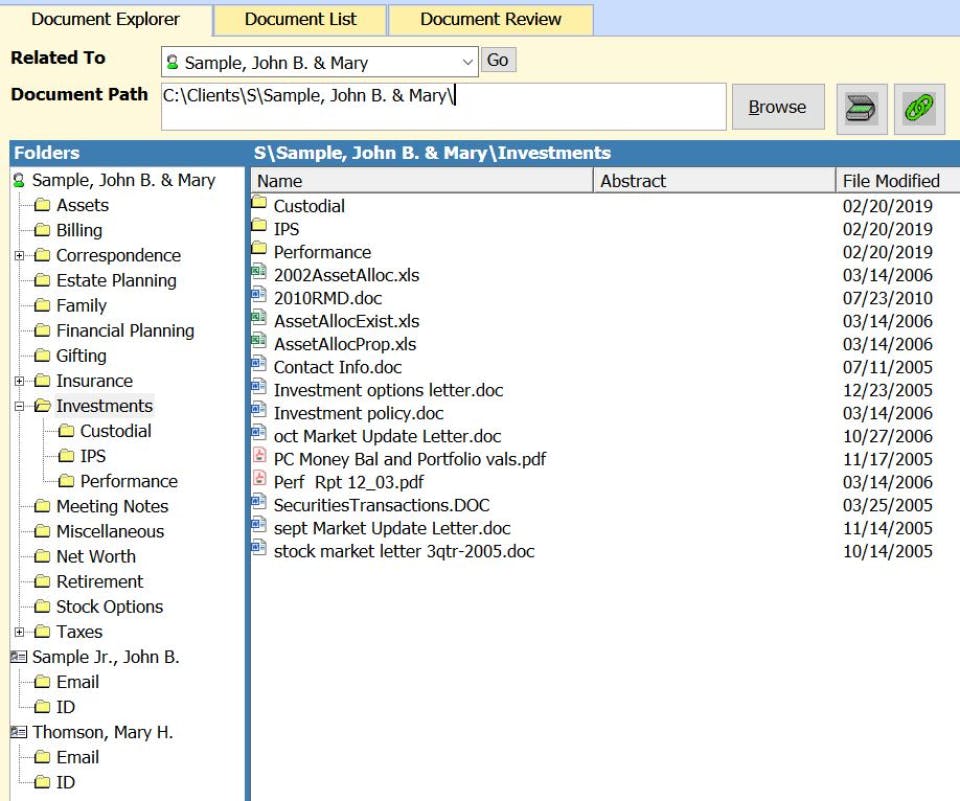The height and width of the screenshot is (801, 960).
Task: Select IPS subfolder in tree
Action: [93, 456]
